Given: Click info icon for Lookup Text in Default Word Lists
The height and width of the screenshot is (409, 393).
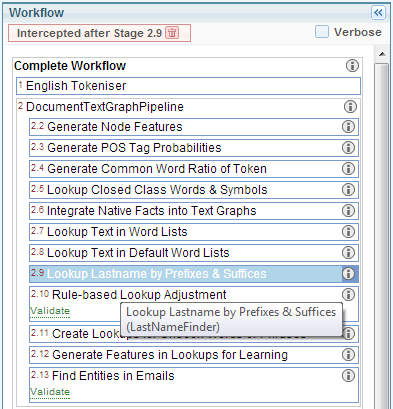Looking at the screenshot, I should coord(348,253).
